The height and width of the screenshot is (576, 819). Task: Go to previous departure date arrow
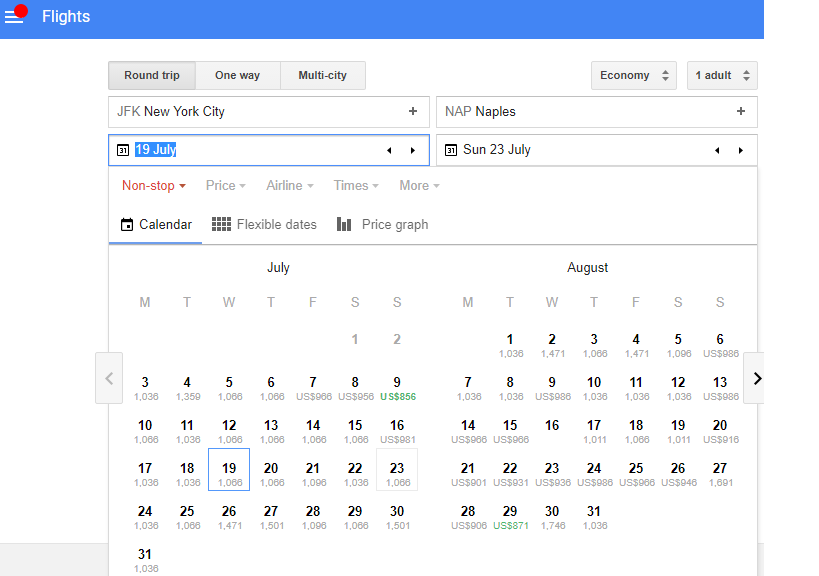pos(390,150)
